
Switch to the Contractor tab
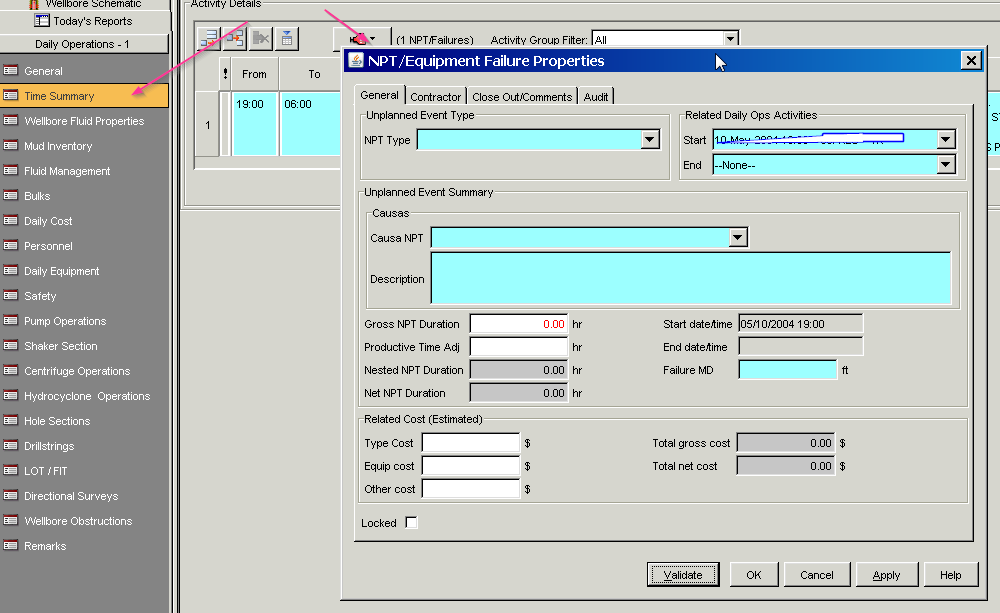(436, 96)
